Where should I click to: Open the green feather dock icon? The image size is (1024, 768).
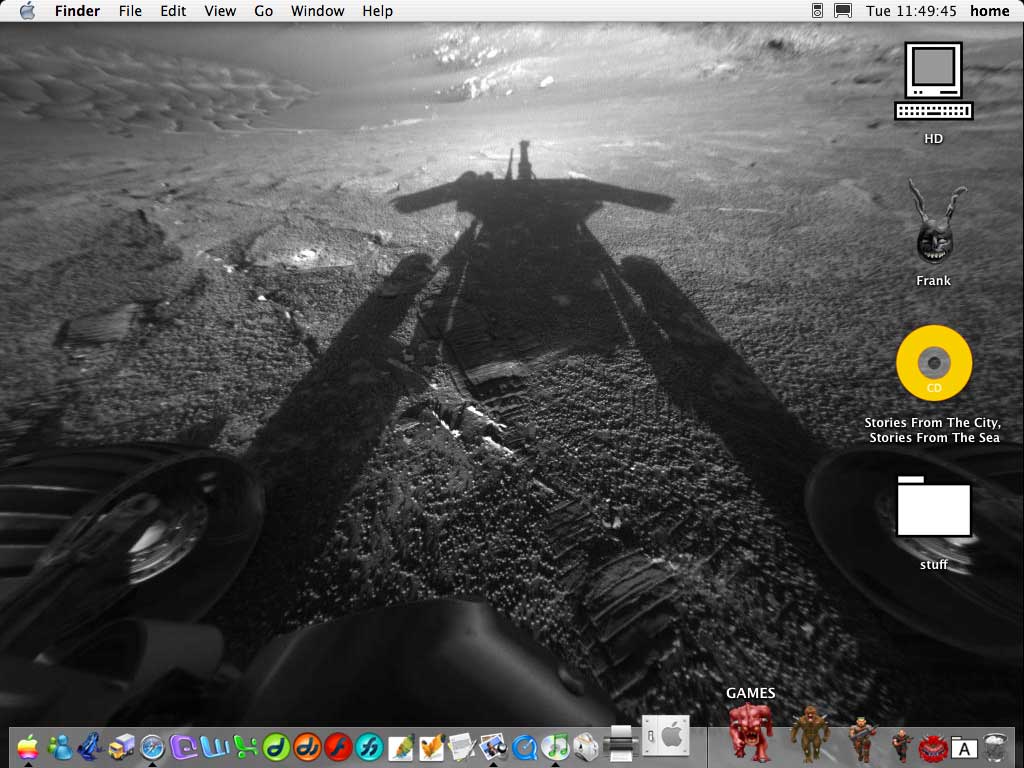click(400, 747)
